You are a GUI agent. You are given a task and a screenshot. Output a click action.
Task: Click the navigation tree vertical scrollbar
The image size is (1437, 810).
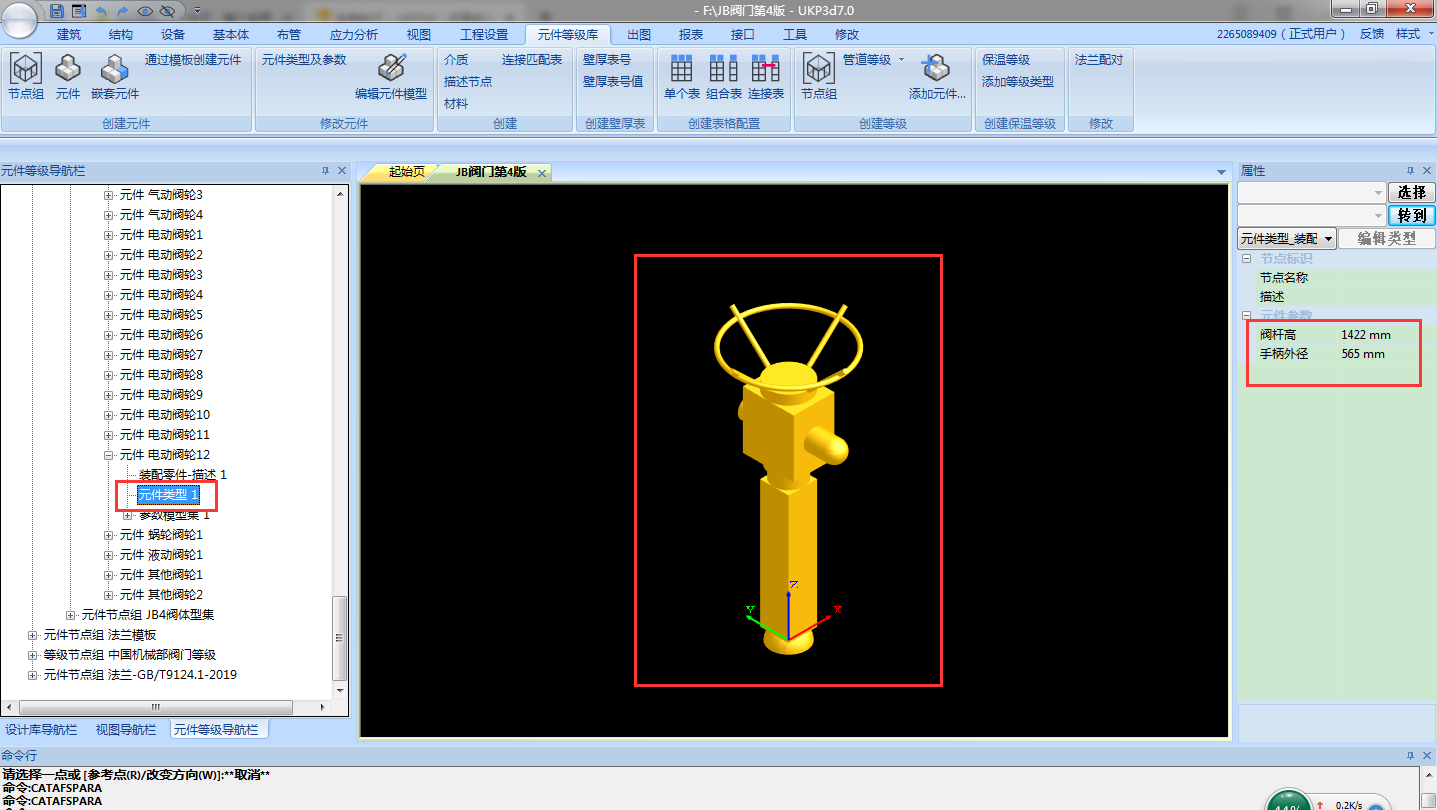pyautogui.click(x=340, y=450)
